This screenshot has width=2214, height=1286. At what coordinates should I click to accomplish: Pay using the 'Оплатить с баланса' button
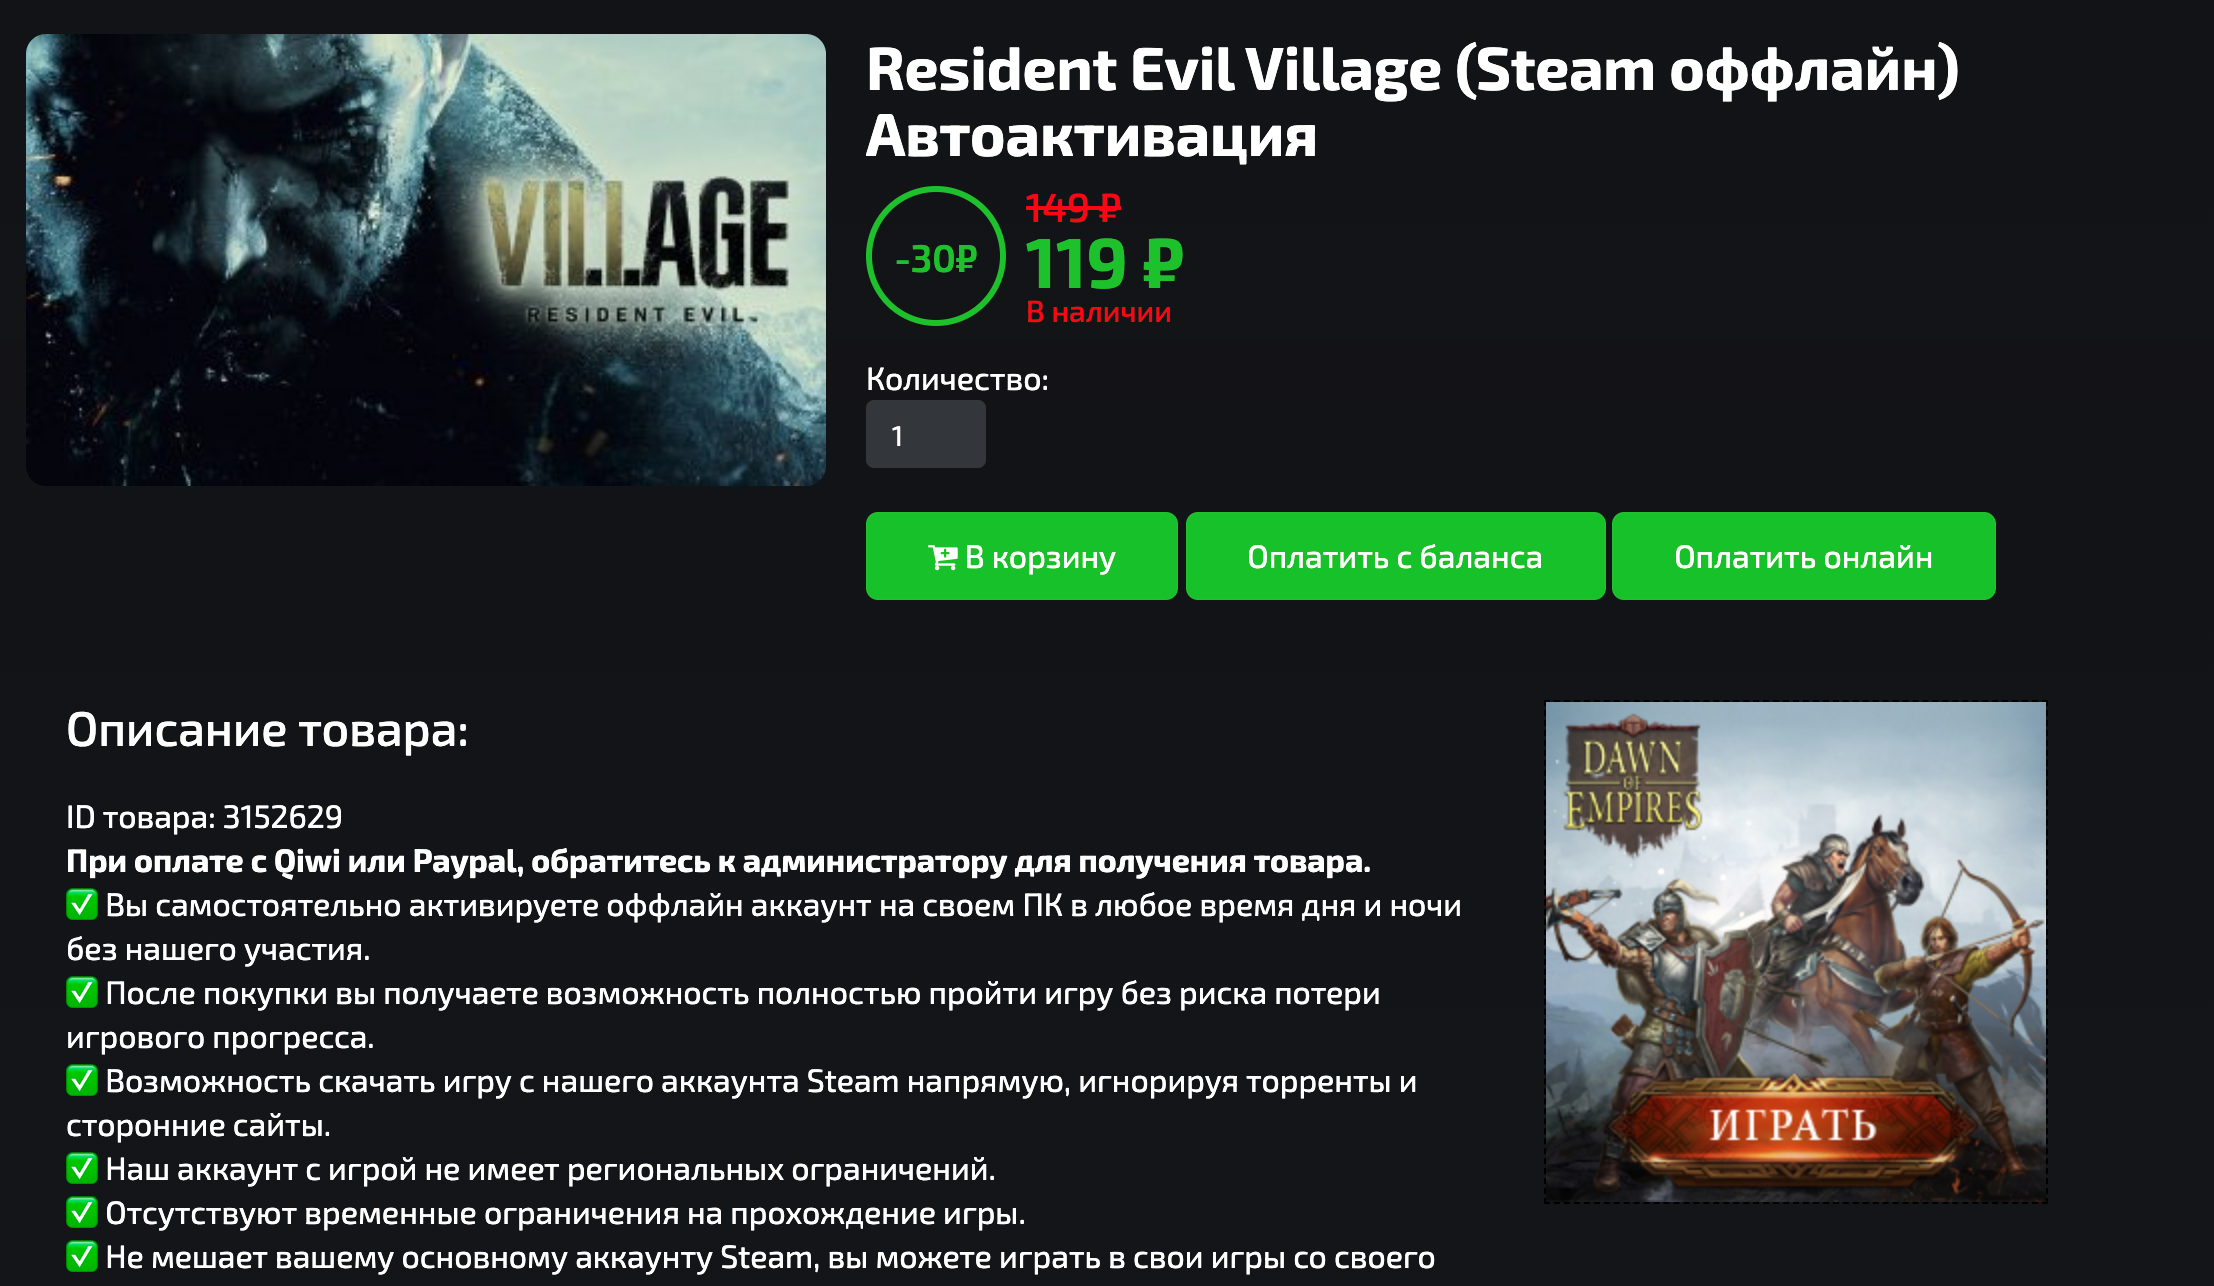click(1395, 556)
